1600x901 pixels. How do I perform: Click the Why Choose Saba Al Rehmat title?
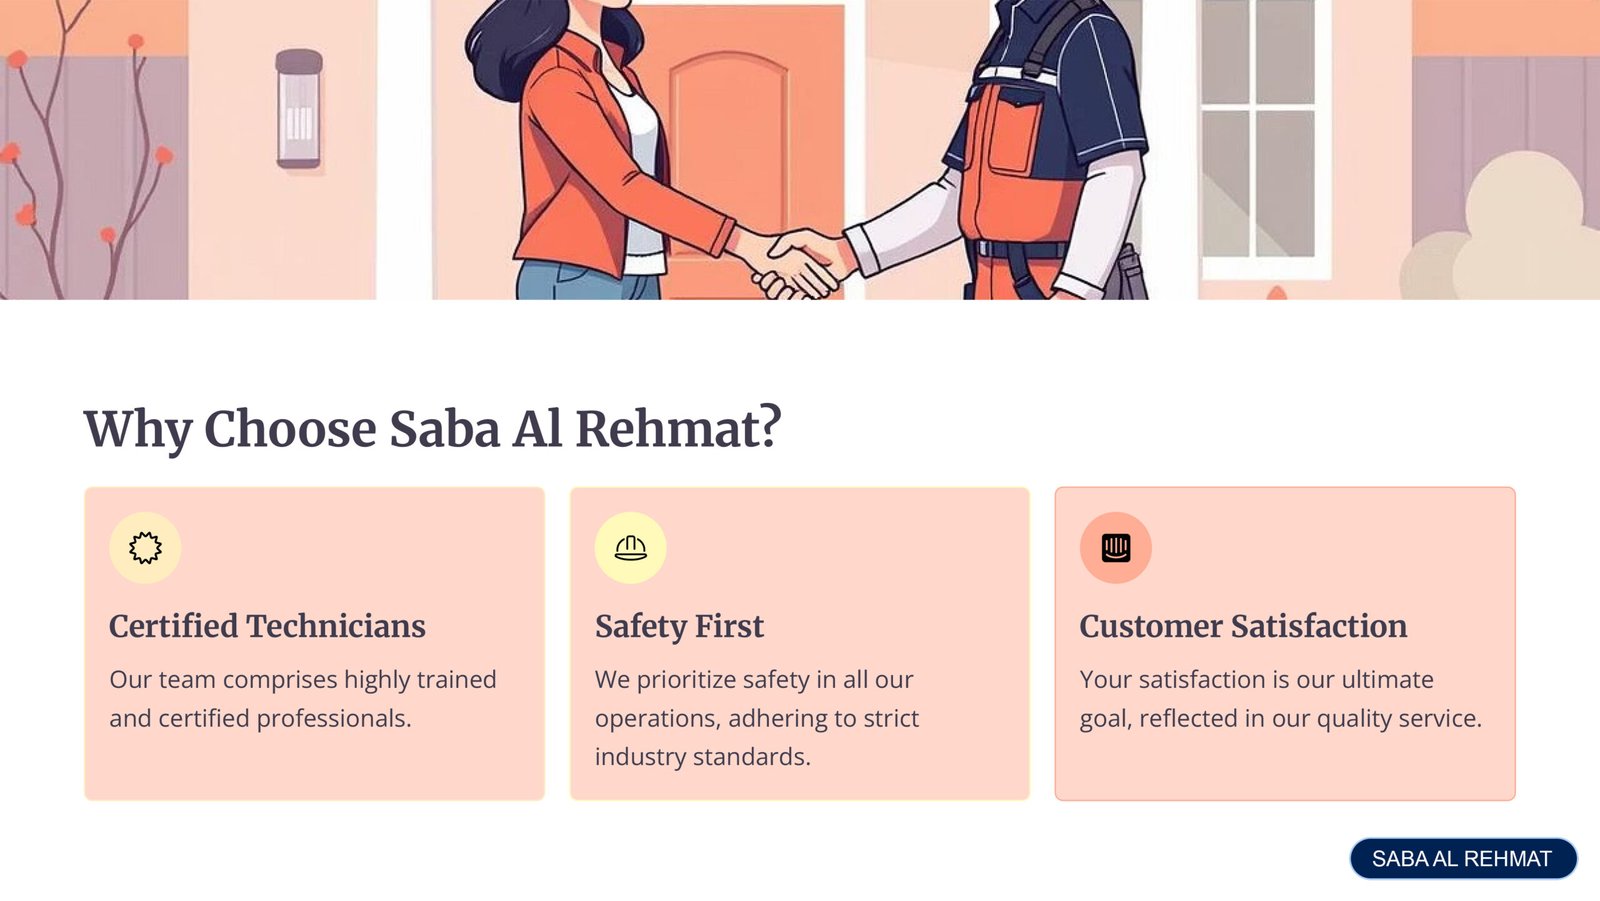(432, 429)
